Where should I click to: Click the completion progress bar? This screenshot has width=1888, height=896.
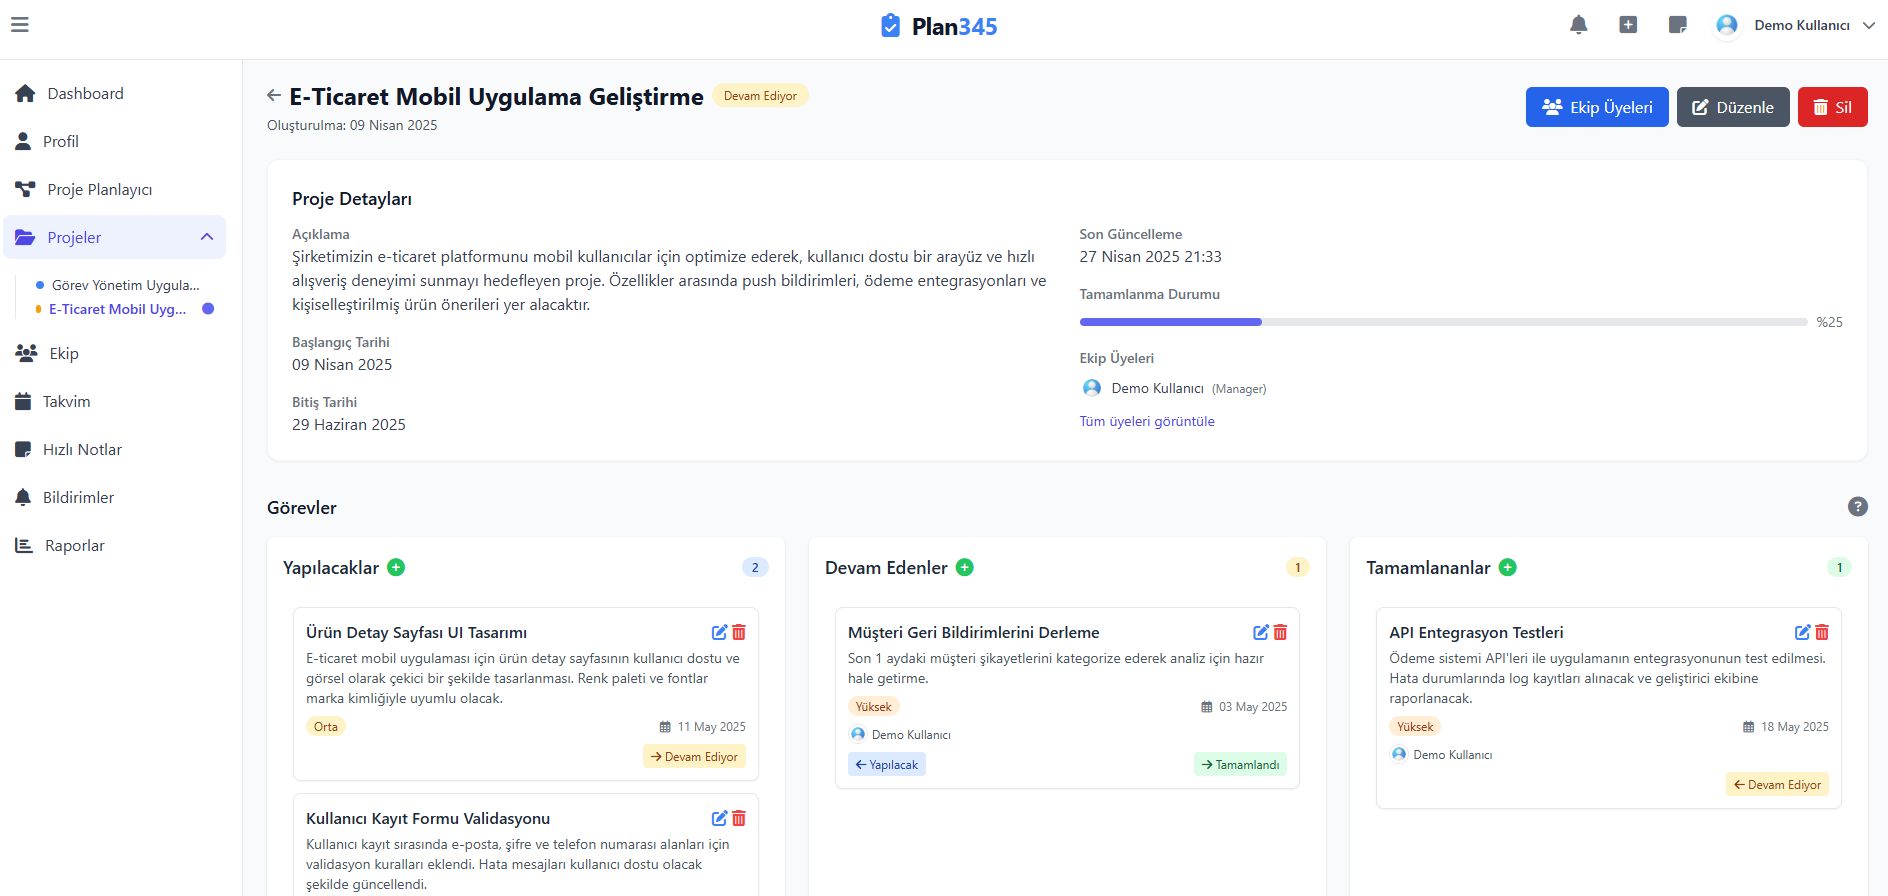click(x=1442, y=322)
